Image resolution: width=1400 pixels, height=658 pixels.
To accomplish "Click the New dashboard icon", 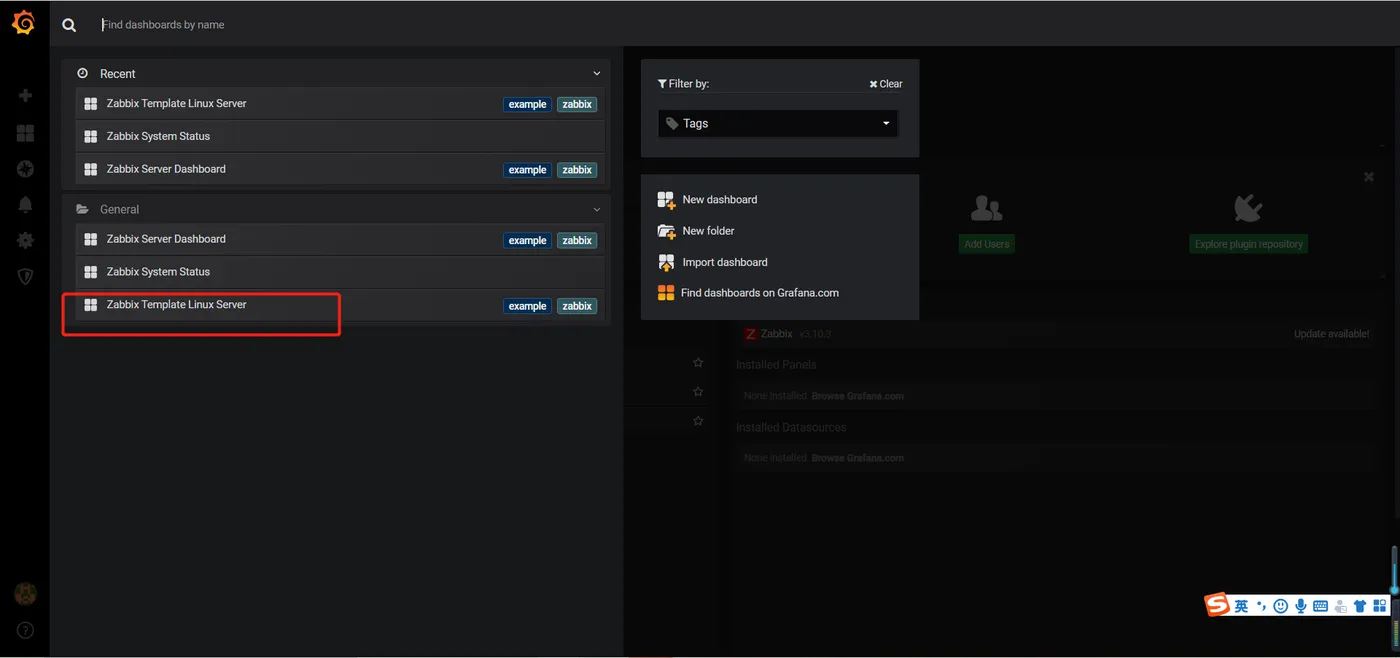I will coord(666,200).
